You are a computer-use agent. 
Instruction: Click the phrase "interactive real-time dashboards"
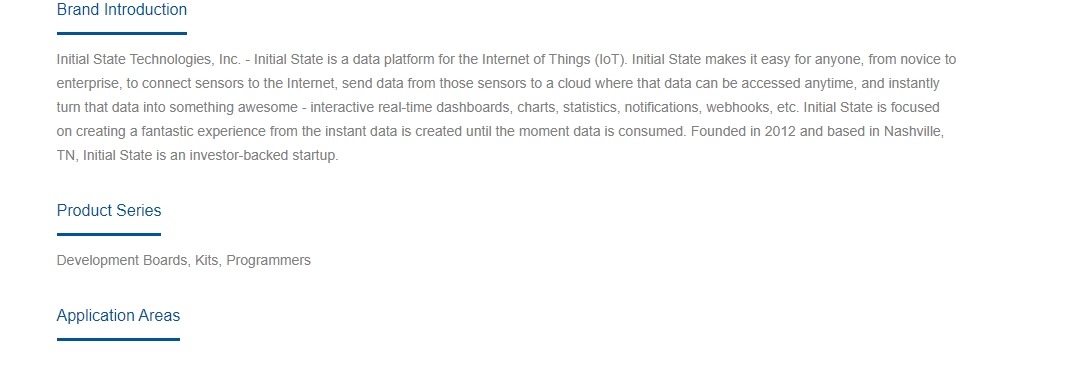[410, 107]
